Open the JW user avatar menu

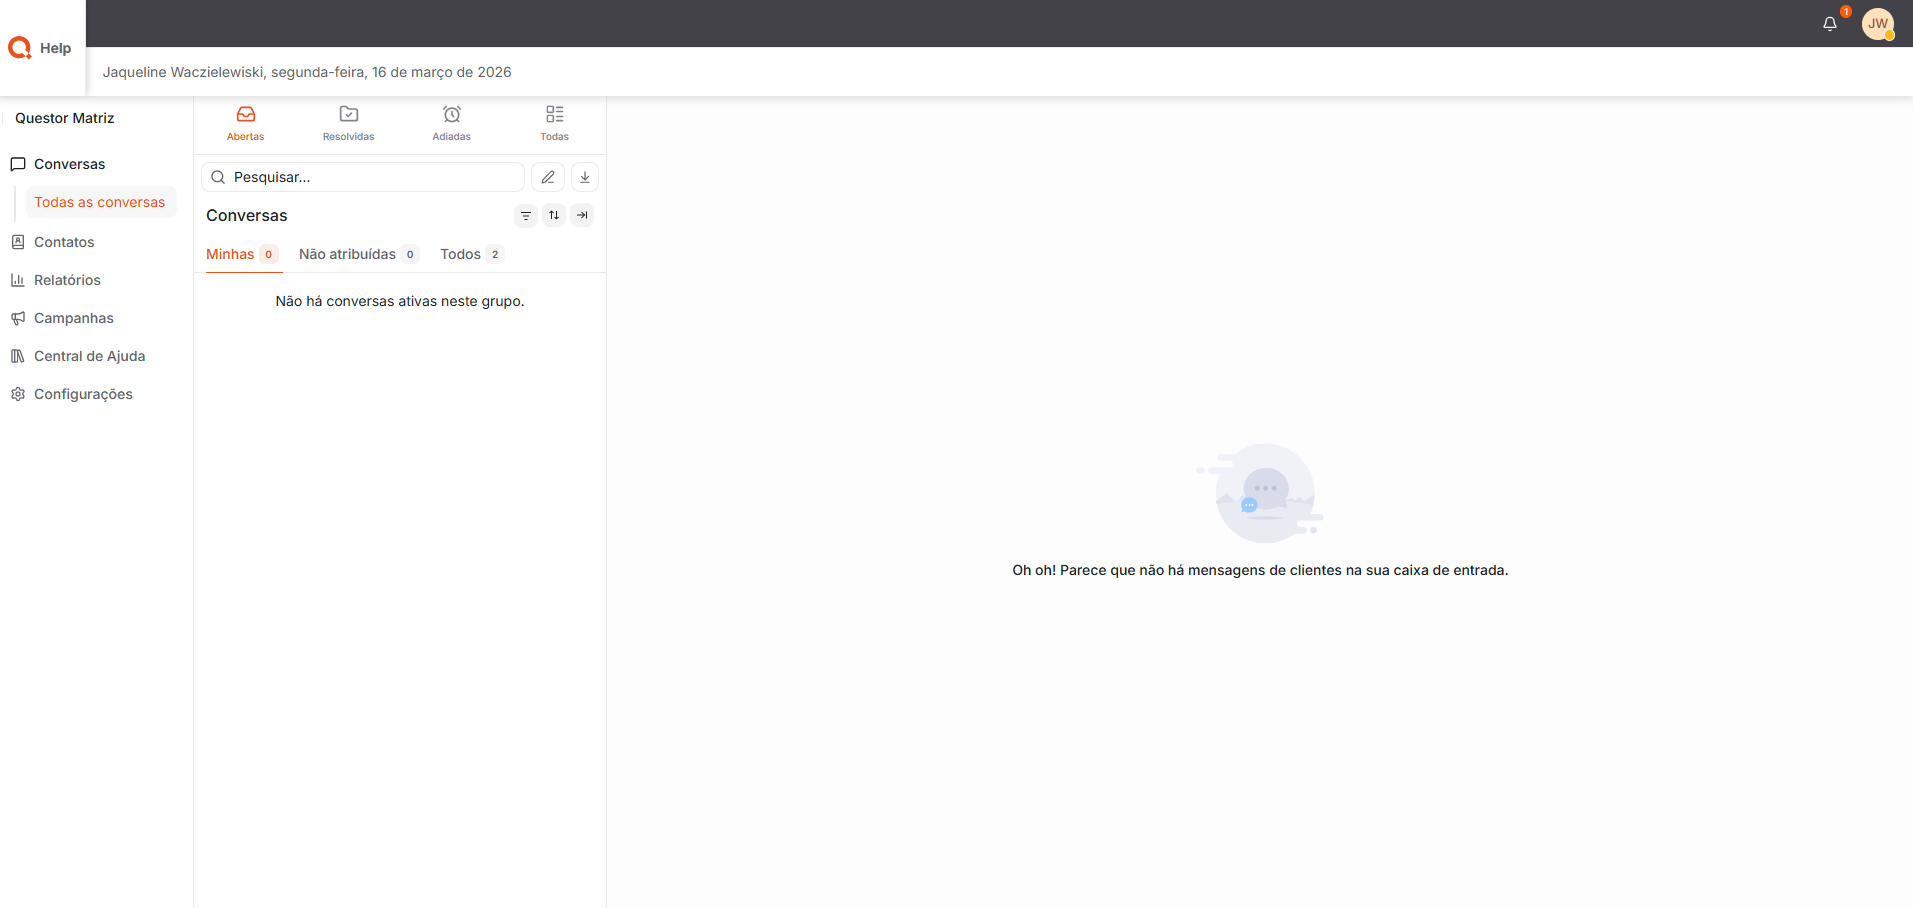pyautogui.click(x=1877, y=24)
